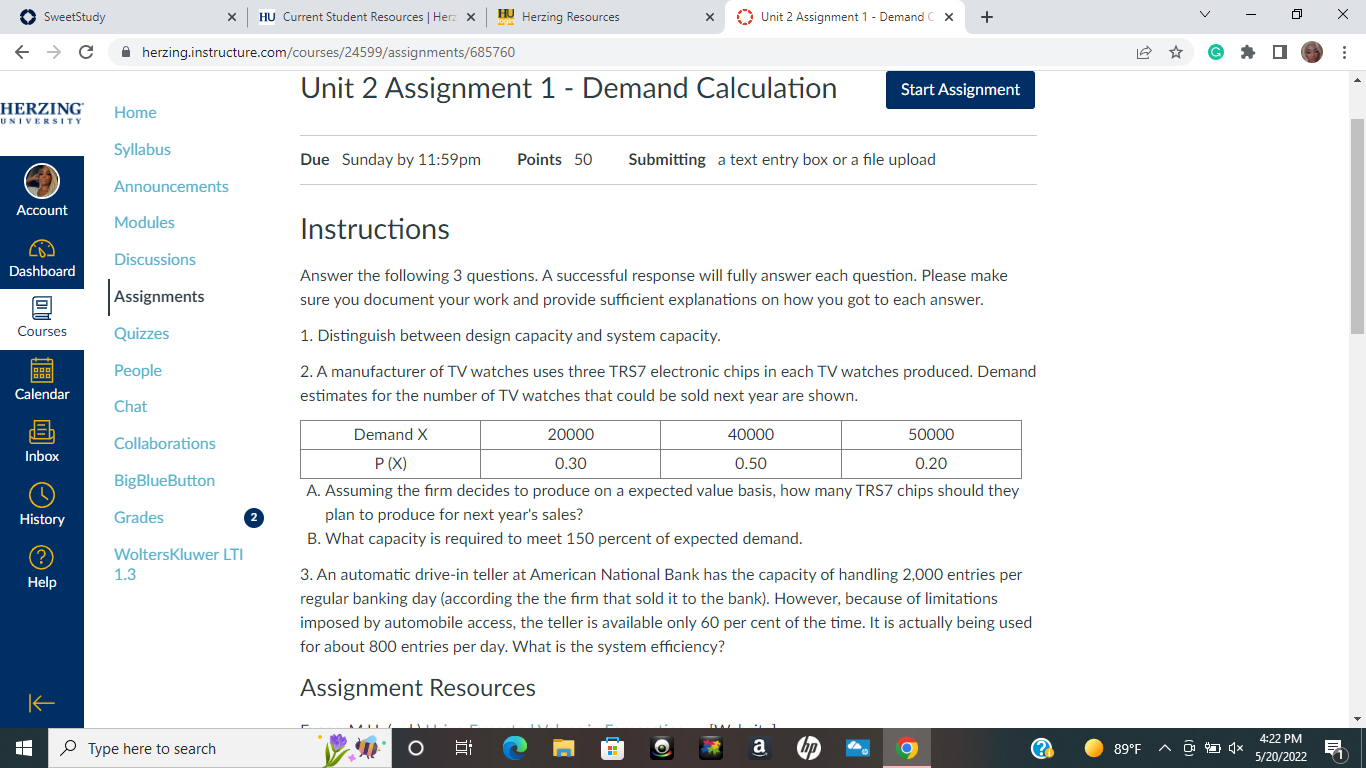Bookmark this page with star icon
The height and width of the screenshot is (768, 1366).
(x=1176, y=52)
